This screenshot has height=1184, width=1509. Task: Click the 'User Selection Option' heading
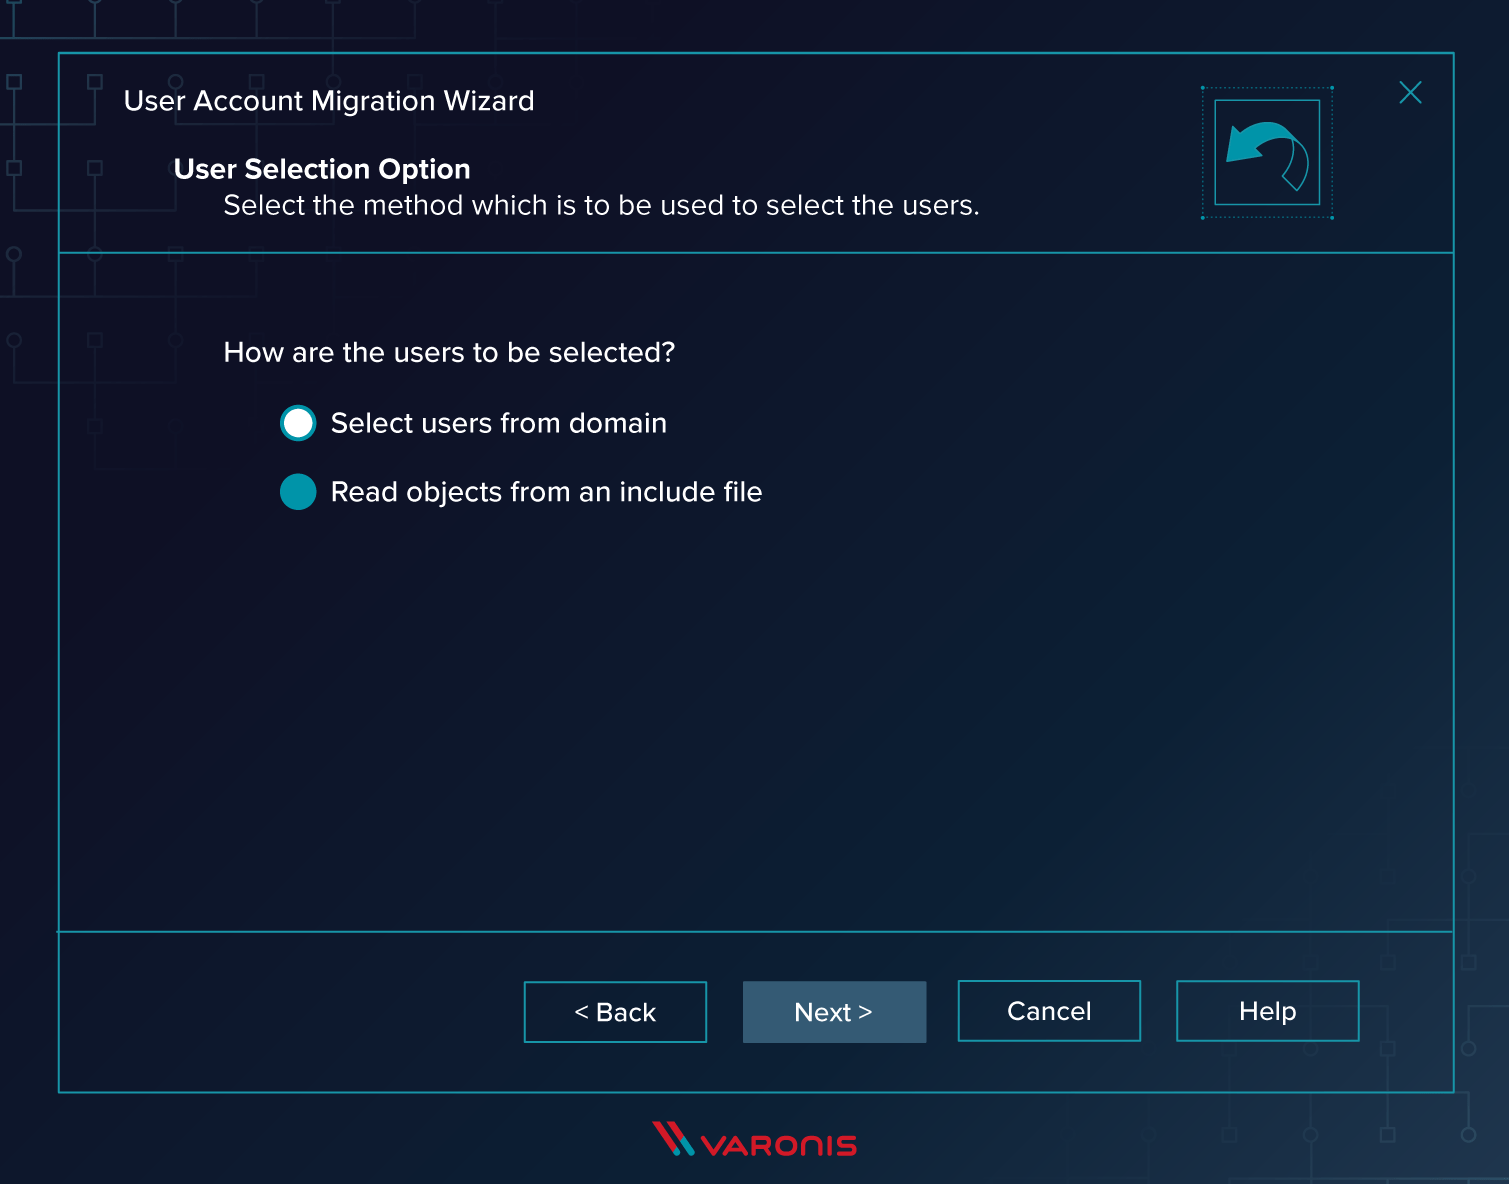[x=321, y=169]
